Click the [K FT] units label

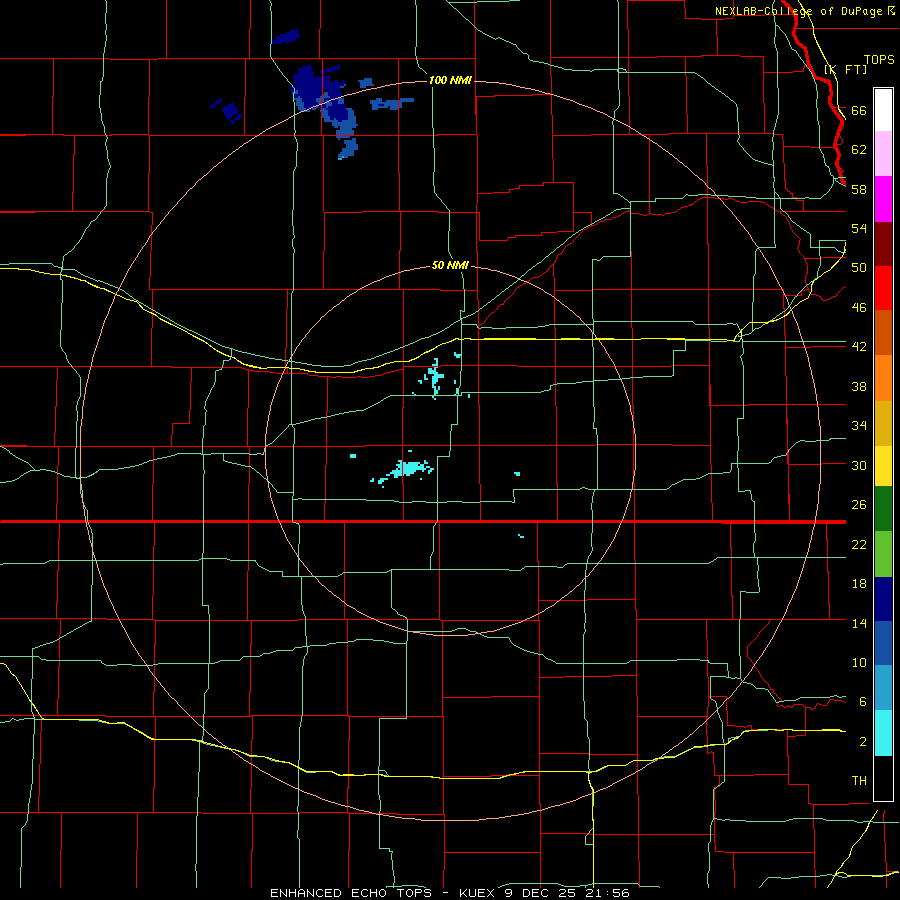[845, 69]
